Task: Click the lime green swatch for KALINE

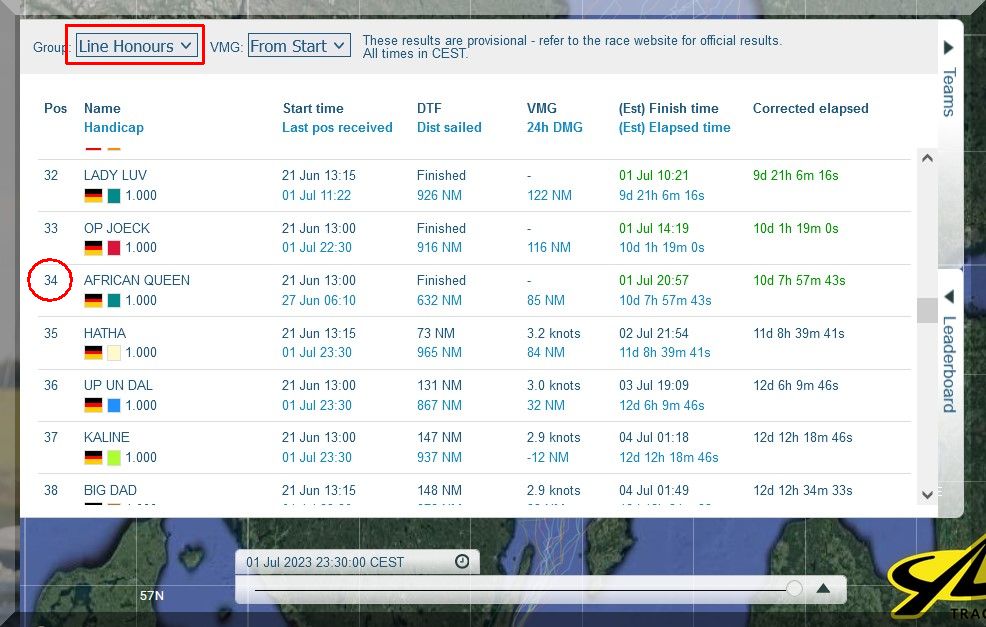Action: (x=114, y=458)
